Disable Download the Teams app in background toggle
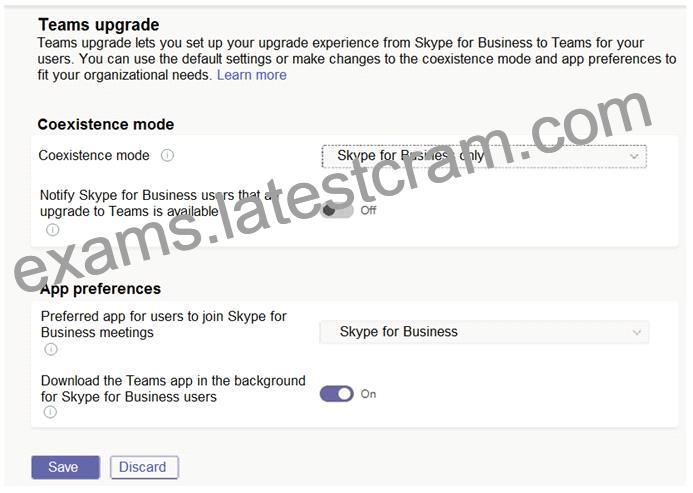Viewport: 693px width, 493px height. pyautogui.click(x=337, y=394)
